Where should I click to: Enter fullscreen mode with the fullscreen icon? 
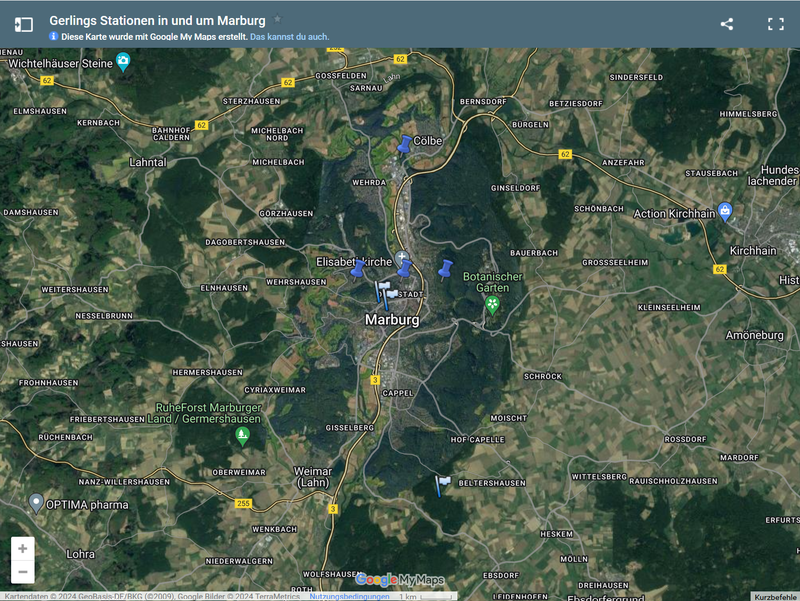(x=776, y=24)
